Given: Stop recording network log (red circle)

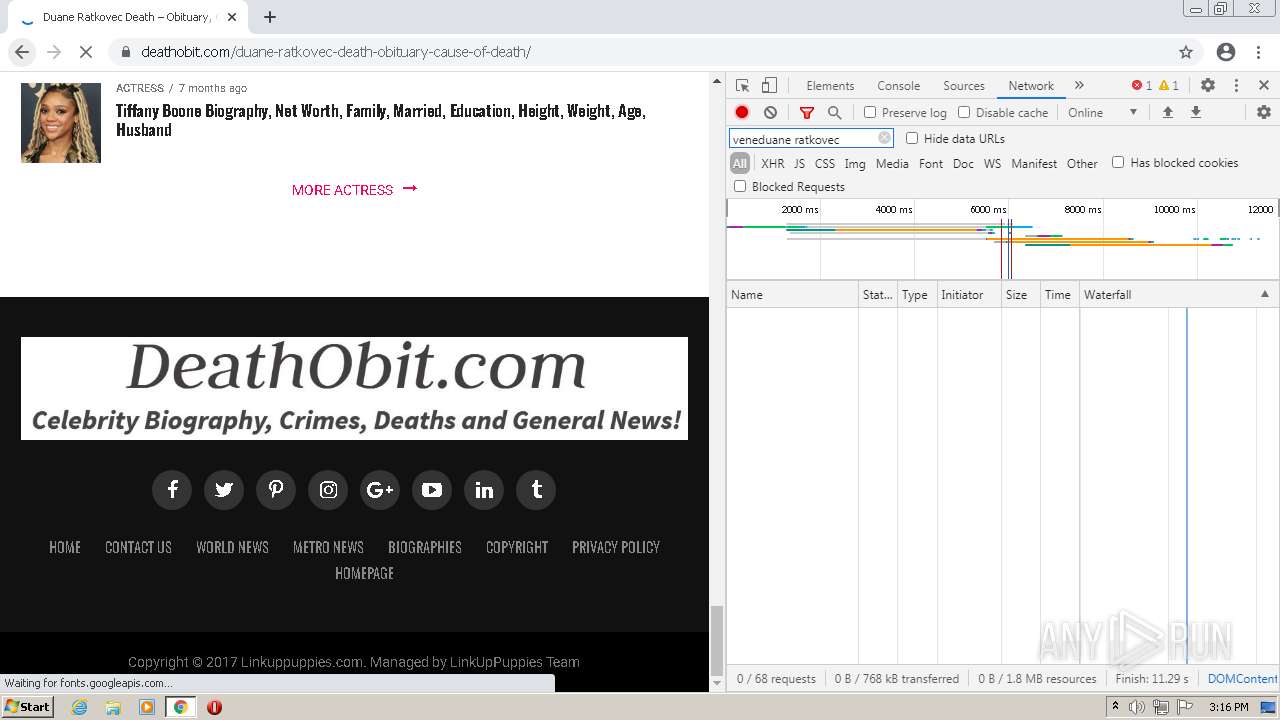Looking at the screenshot, I should click(x=742, y=113).
